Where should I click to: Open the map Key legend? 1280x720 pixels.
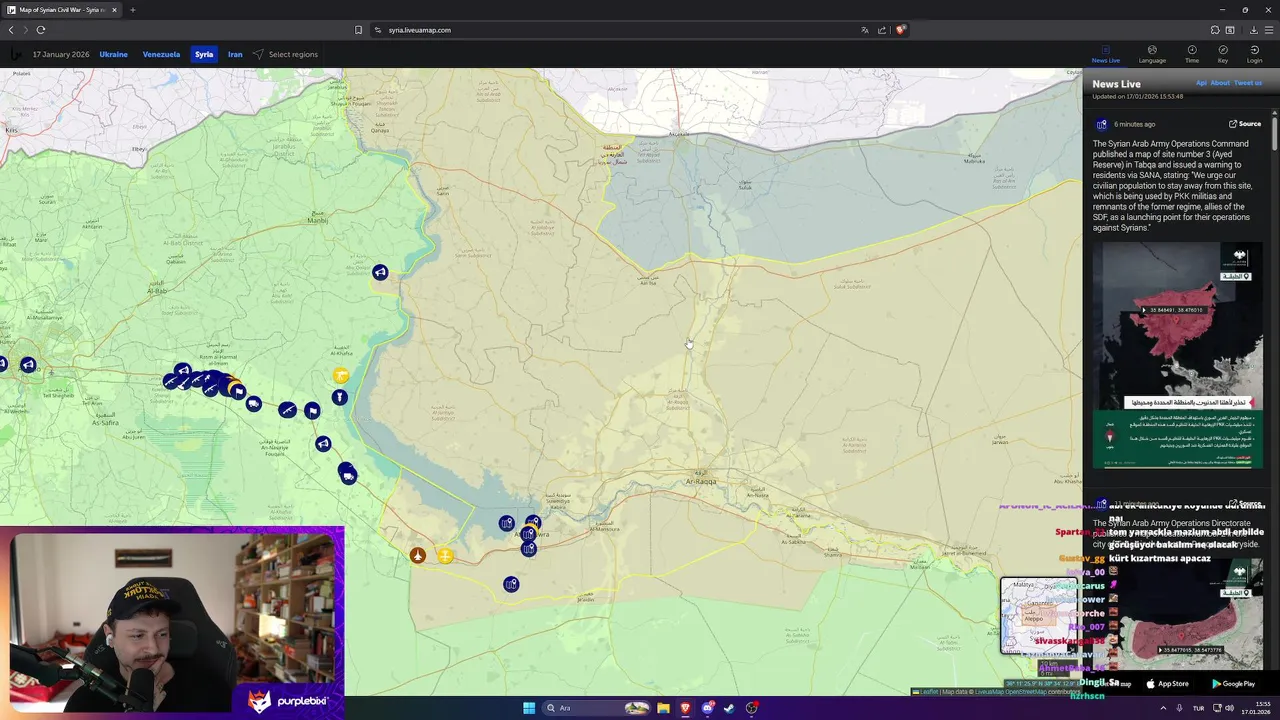pos(1223,54)
